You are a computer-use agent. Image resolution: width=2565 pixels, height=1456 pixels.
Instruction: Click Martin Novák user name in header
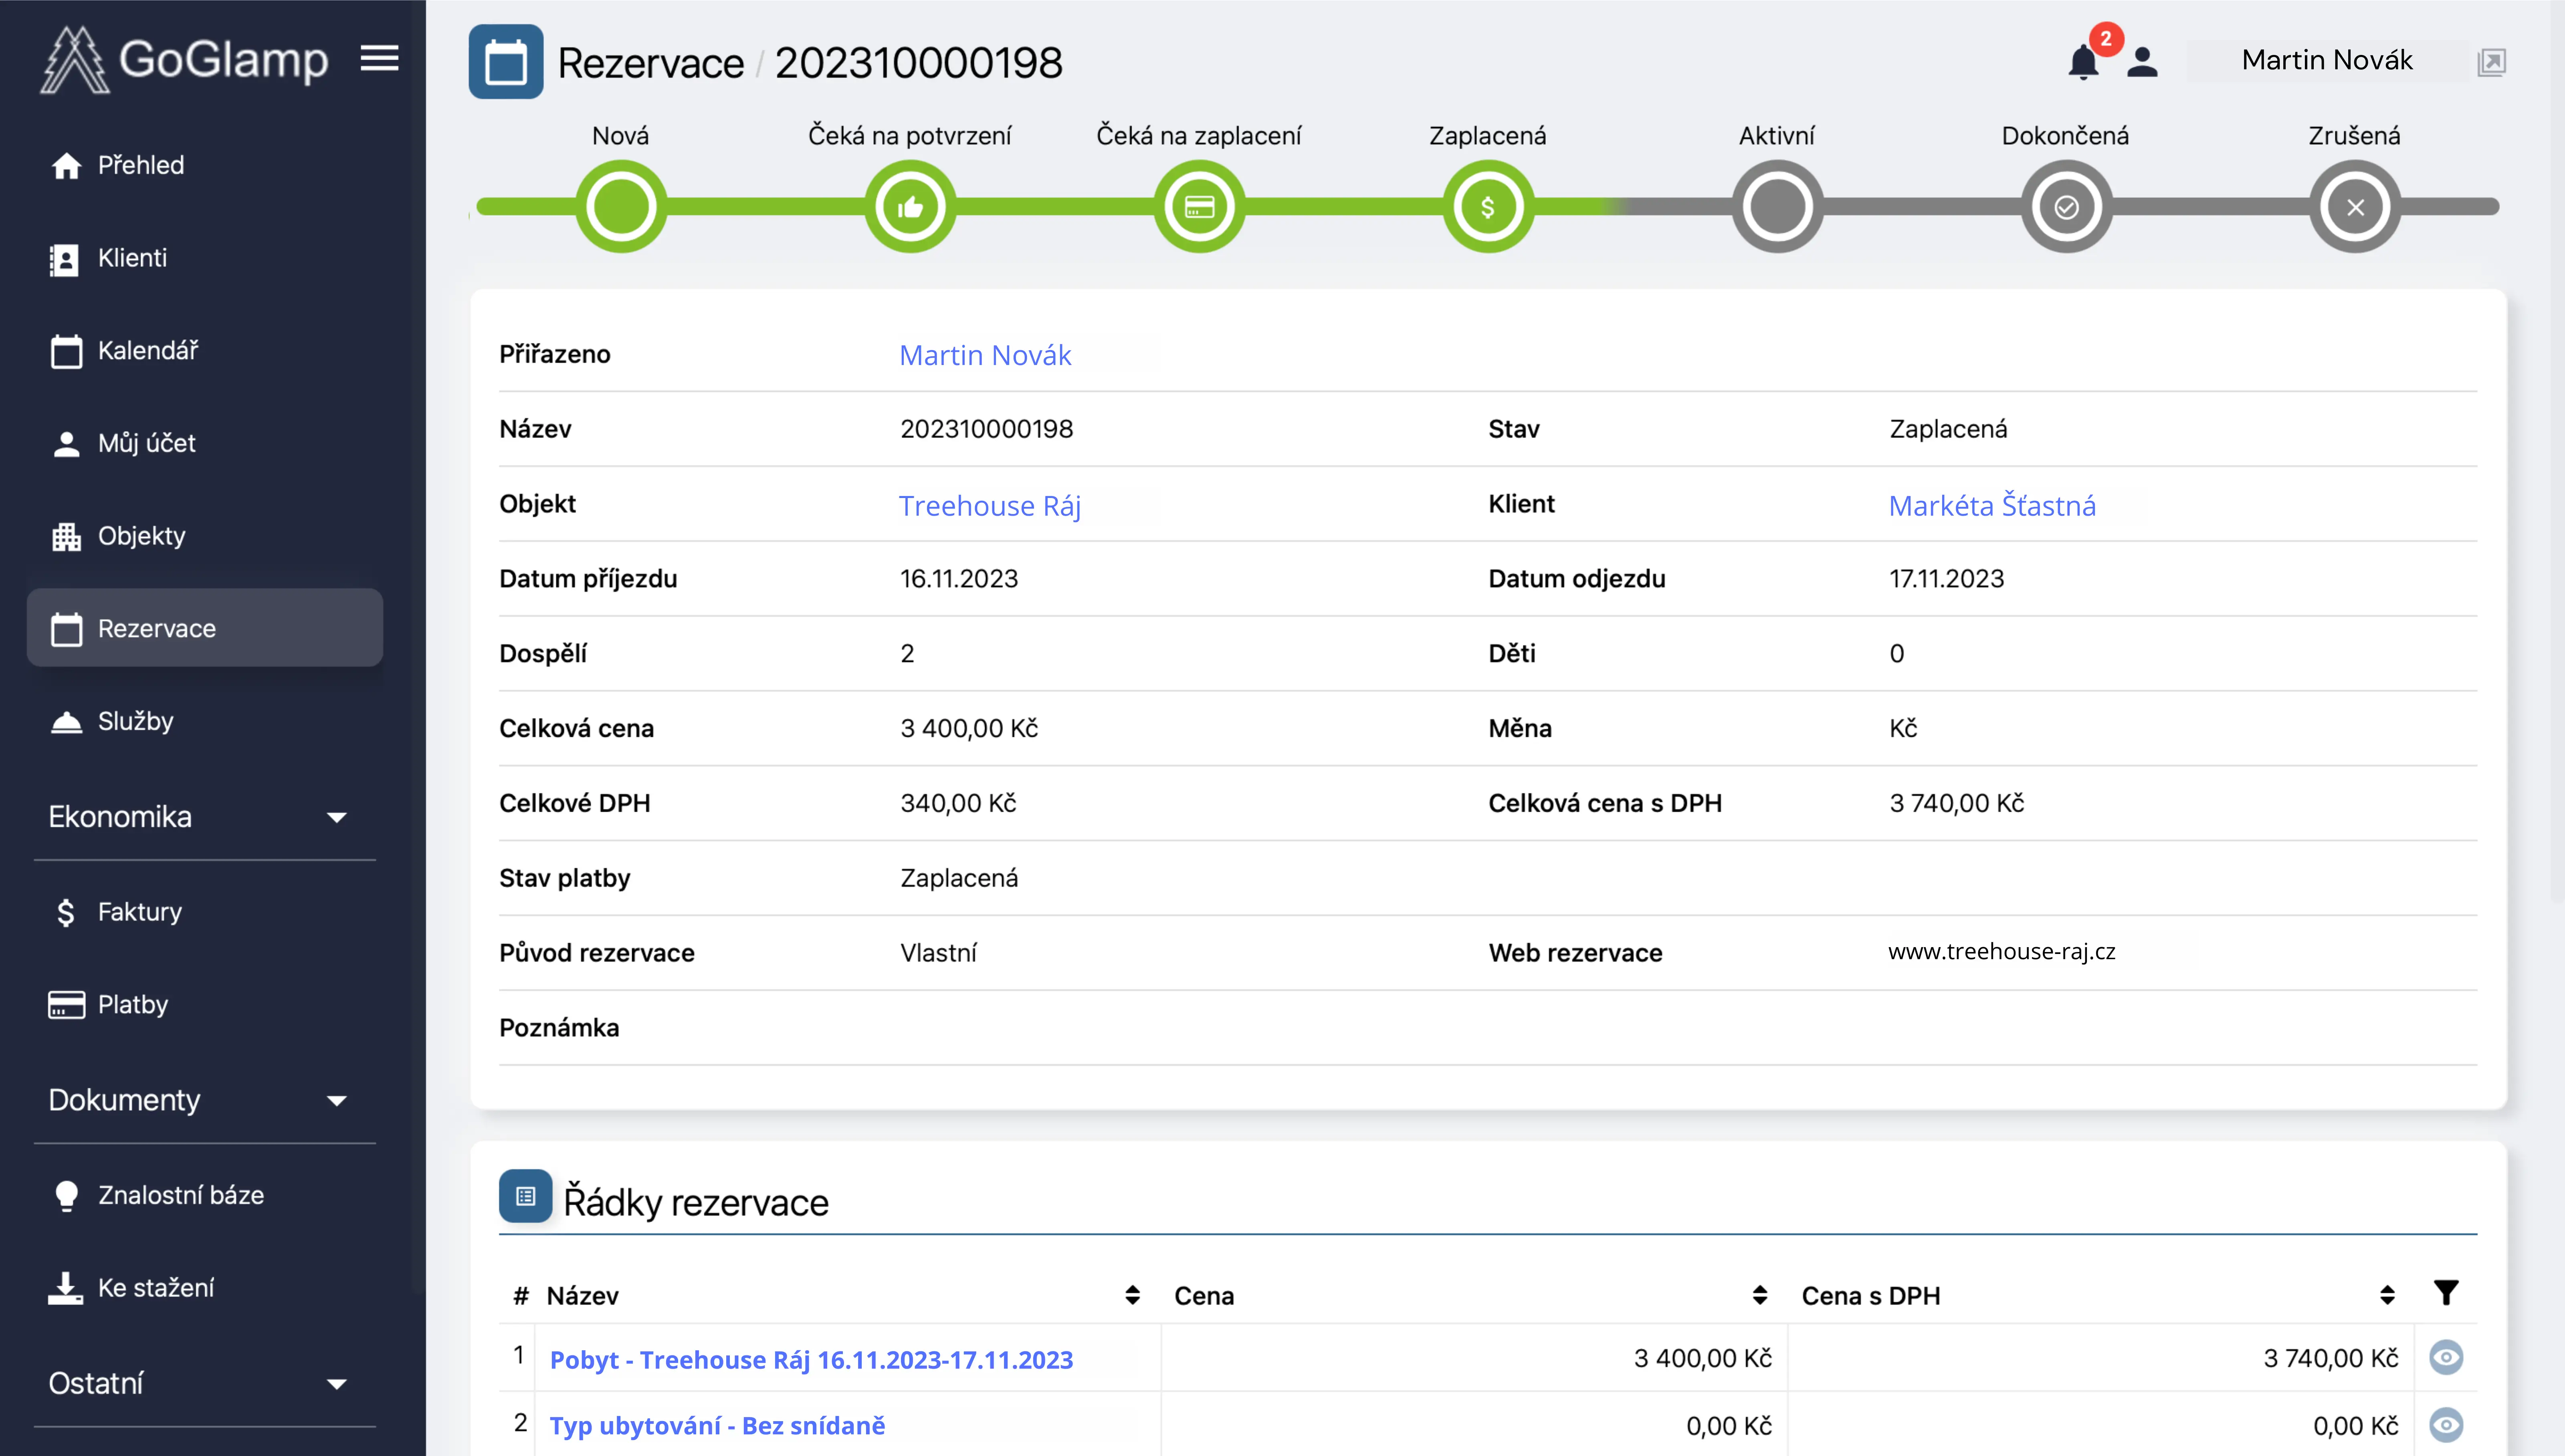2327,60
